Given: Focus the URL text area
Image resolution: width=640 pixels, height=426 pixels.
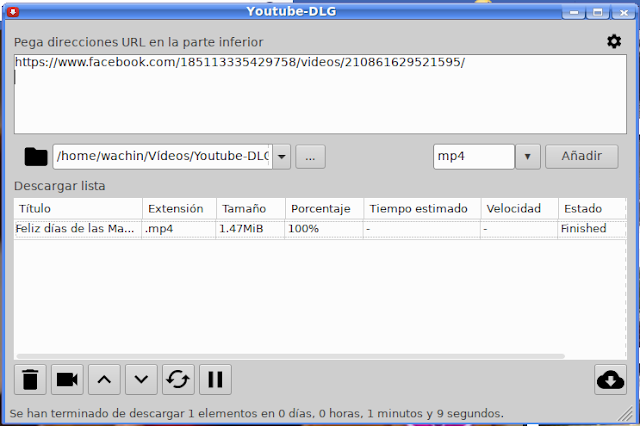Looking at the screenshot, I should coord(320,94).
